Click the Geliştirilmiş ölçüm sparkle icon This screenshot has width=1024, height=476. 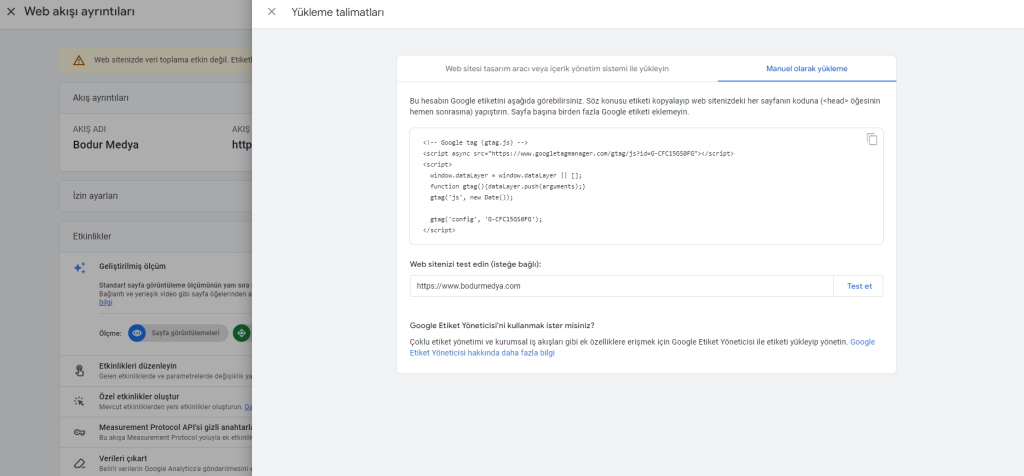click(x=79, y=268)
